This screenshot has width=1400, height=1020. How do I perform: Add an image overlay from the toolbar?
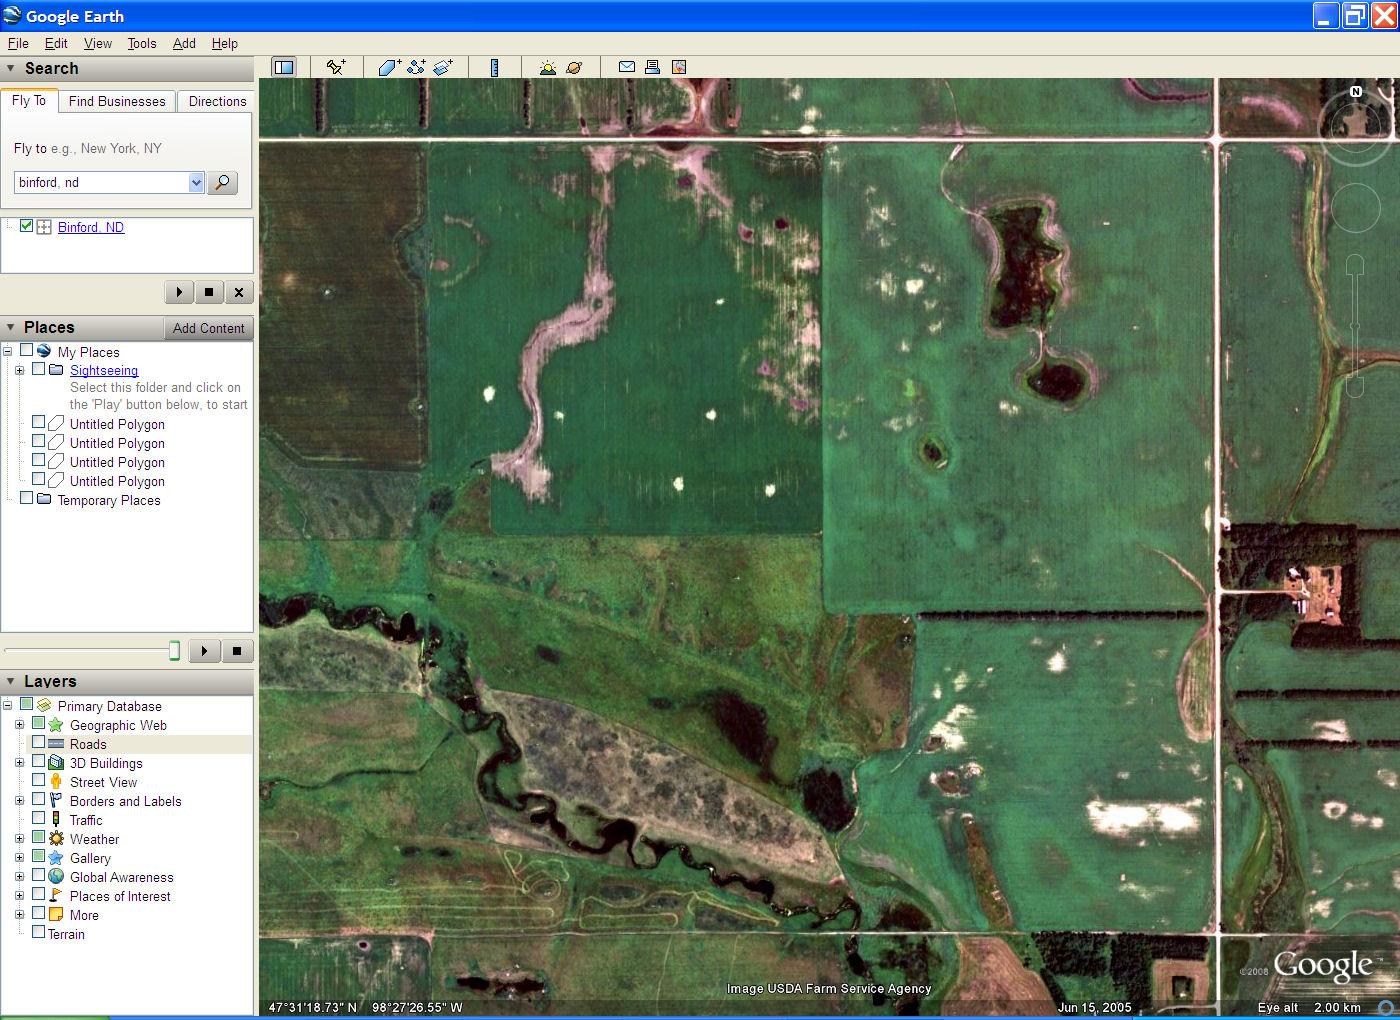coord(443,67)
